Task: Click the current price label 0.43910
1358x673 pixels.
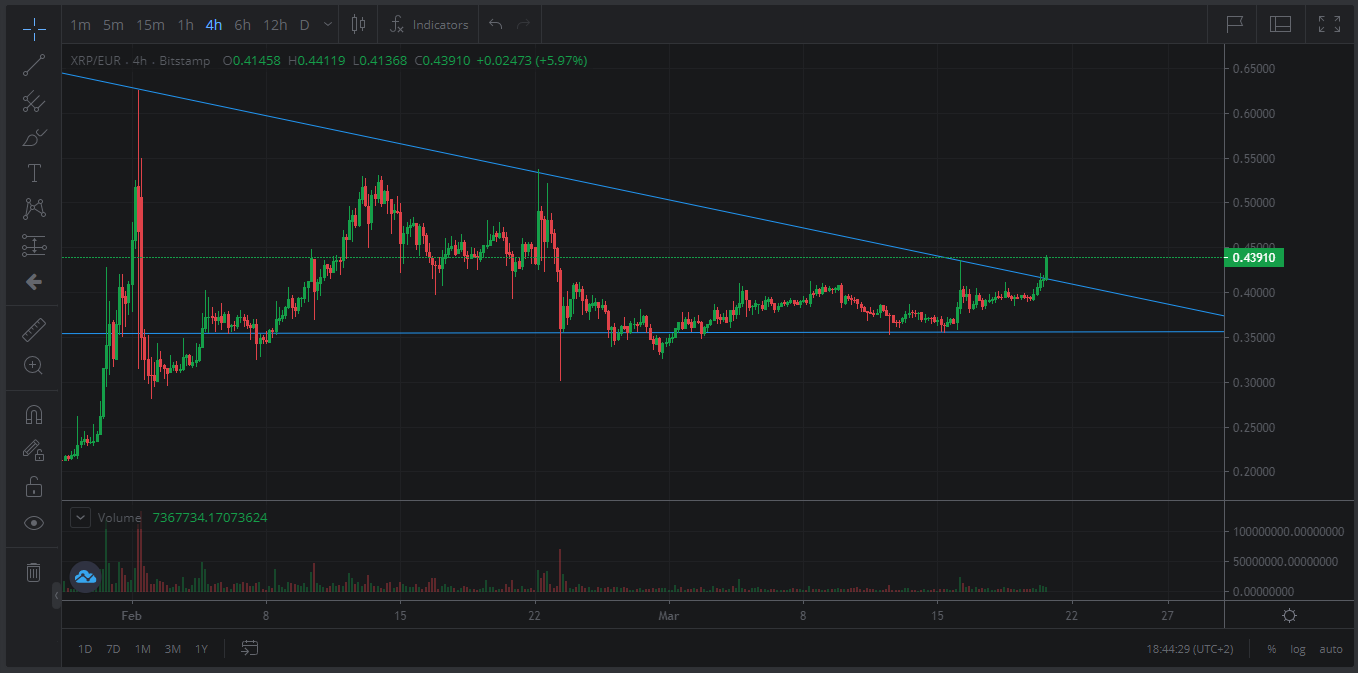Action: (1254, 258)
